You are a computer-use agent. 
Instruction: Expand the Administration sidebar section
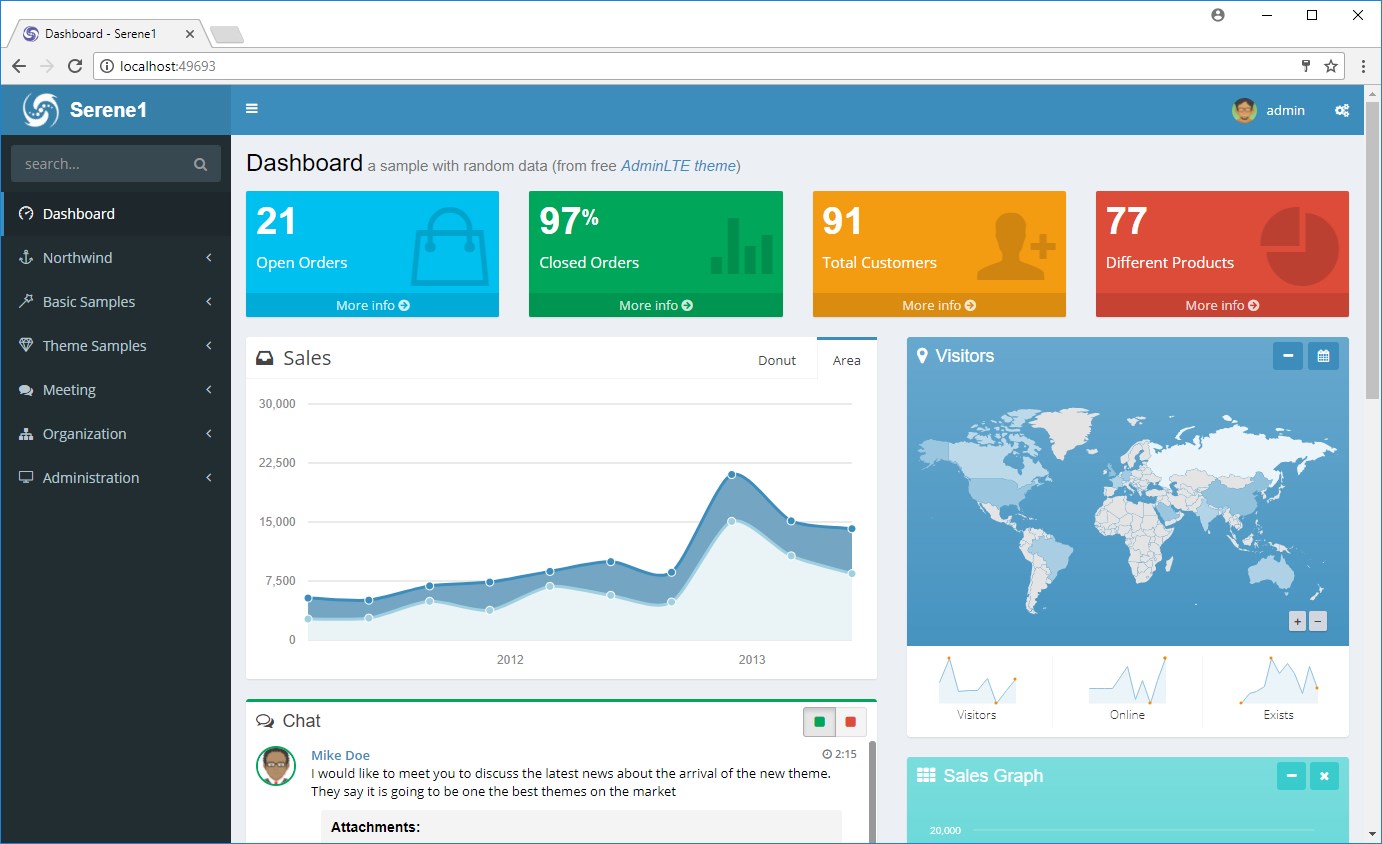click(x=116, y=478)
